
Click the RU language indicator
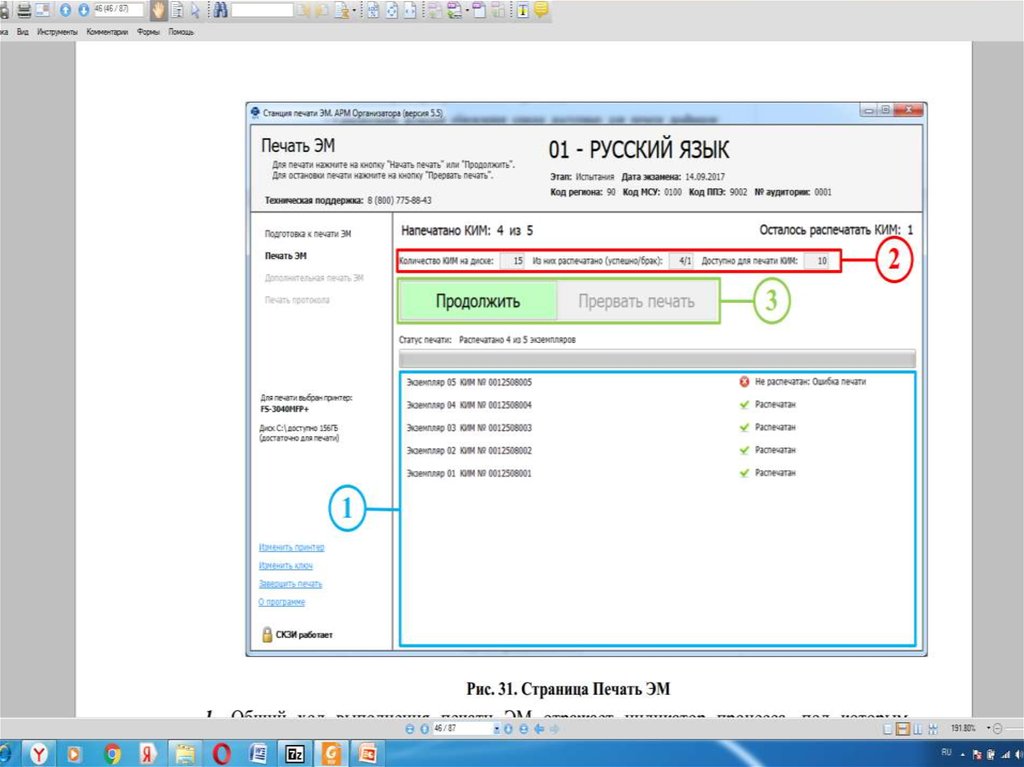click(x=946, y=752)
